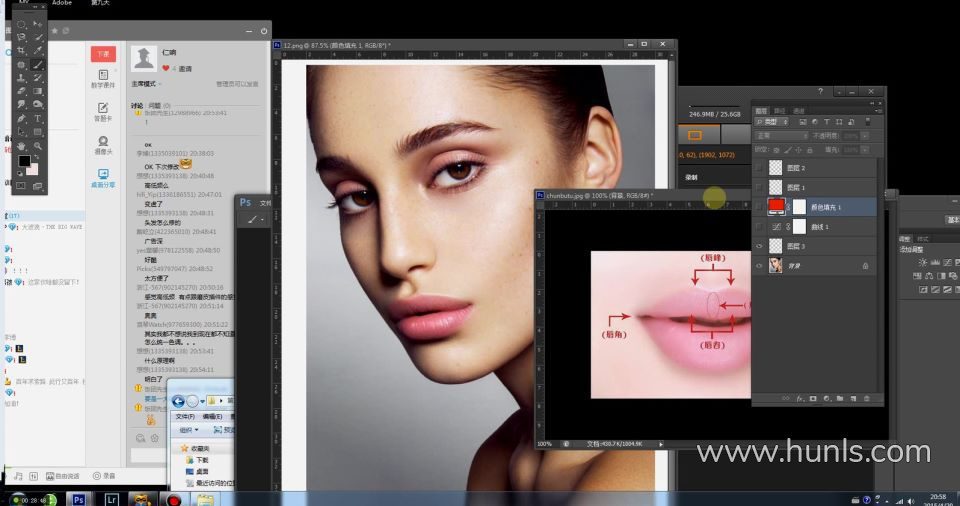960x506 pixels.
Task: Open the workspace 基本 switcher
Action: 953,220
